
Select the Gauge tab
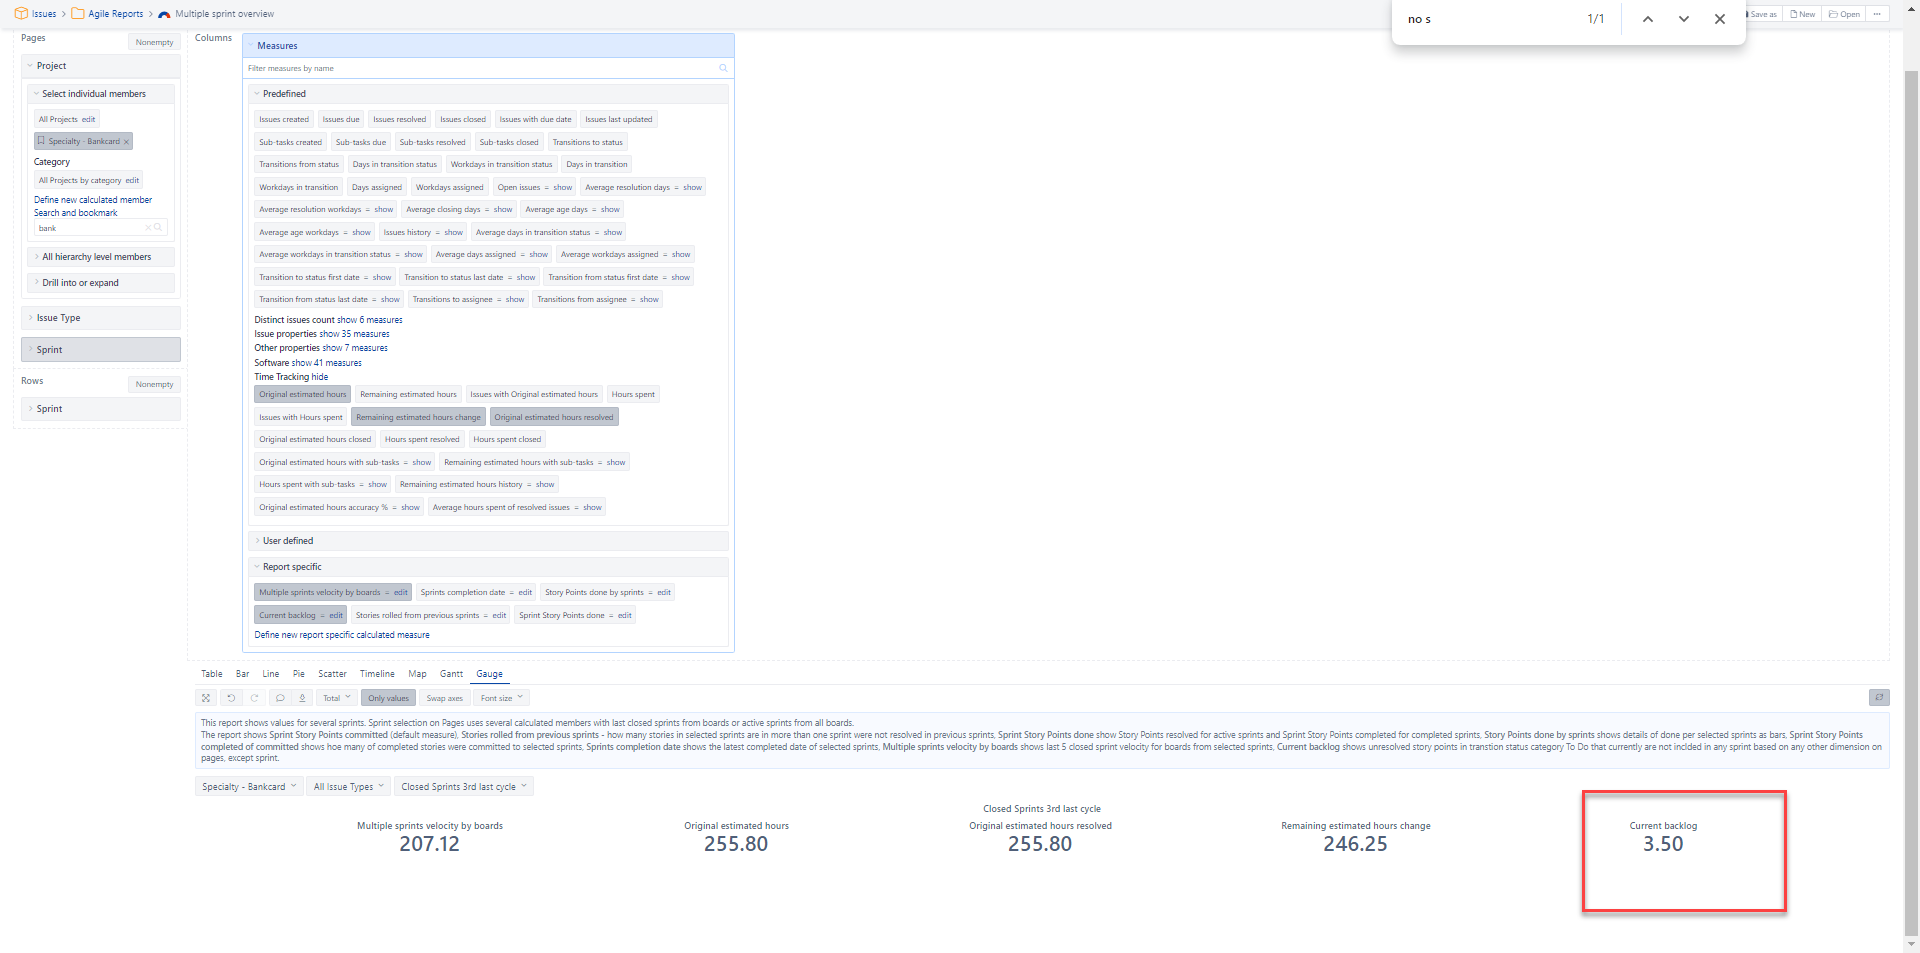point(489,674)
